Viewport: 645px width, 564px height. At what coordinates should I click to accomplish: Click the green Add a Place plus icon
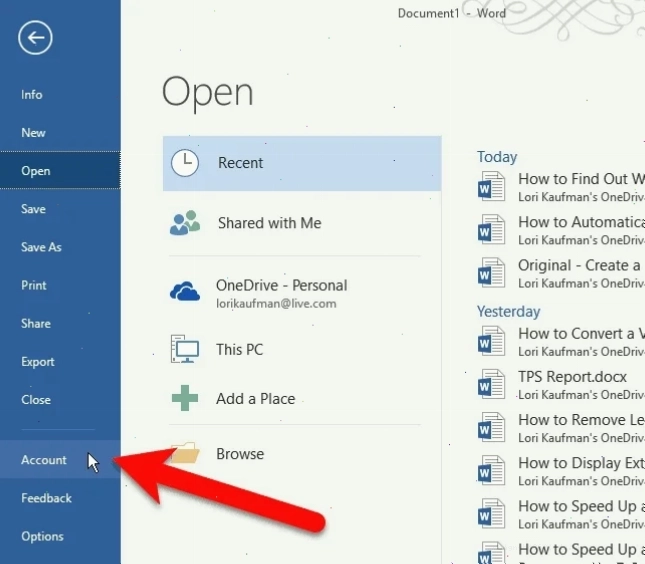pos(185,398)
